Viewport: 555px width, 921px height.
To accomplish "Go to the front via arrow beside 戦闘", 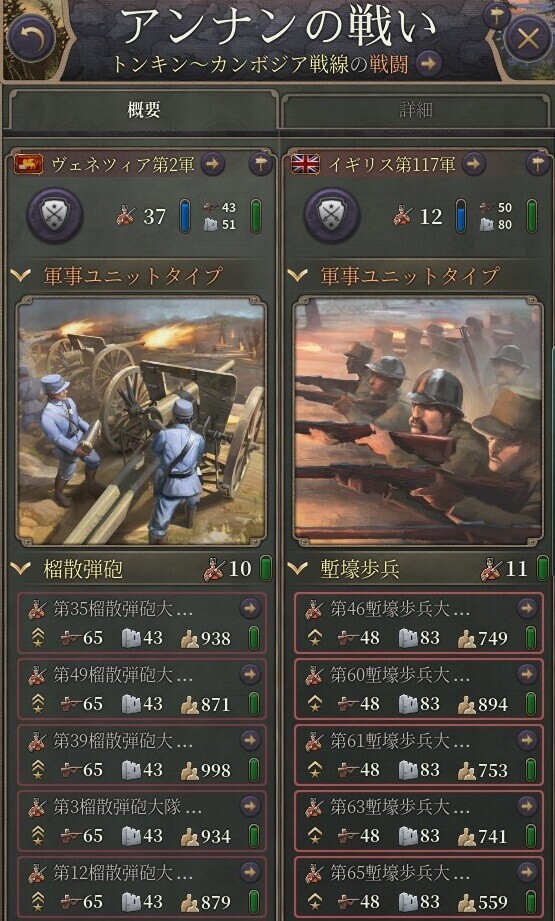I will pyautogui.click(x=429, y=63).
